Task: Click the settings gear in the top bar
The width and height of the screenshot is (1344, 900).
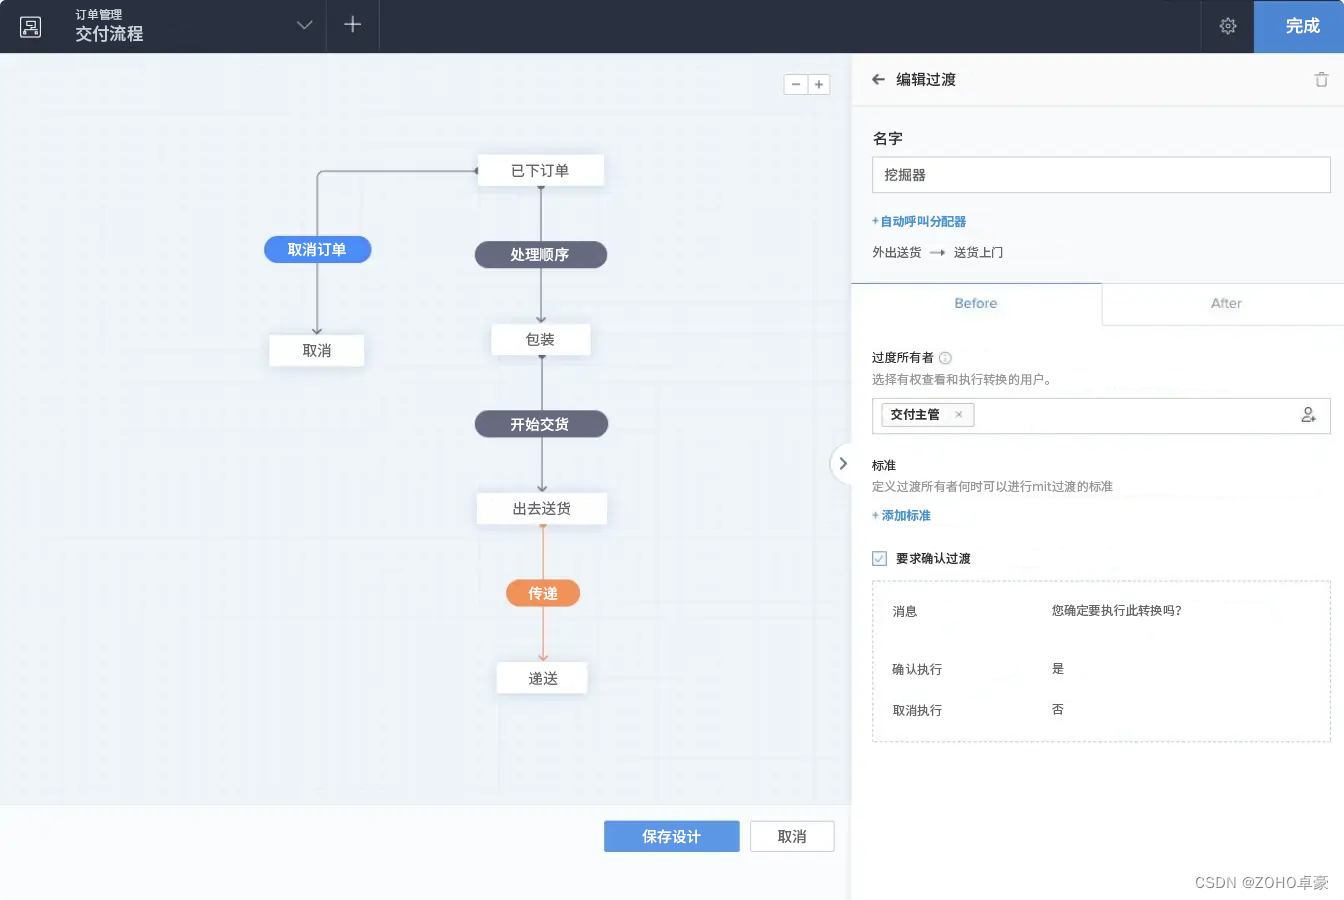Action: pos(1227,27)
